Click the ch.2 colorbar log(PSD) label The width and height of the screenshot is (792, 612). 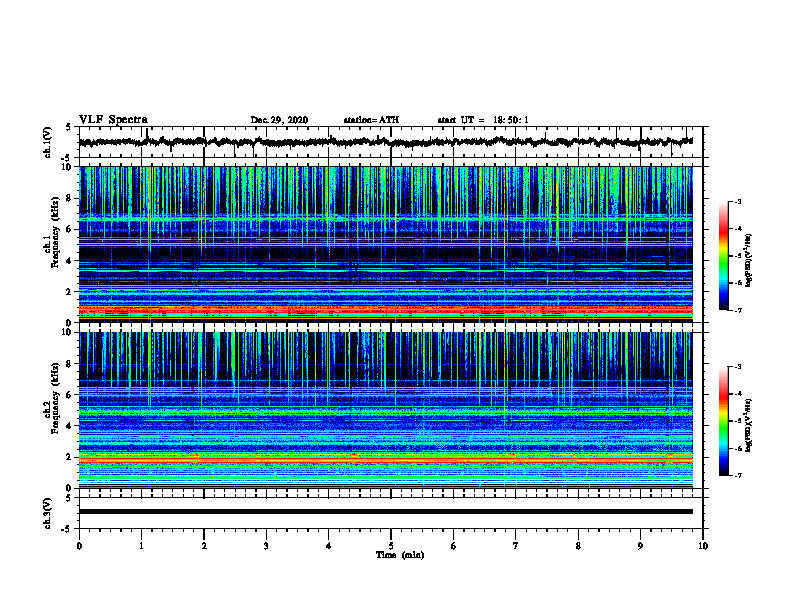749,425
